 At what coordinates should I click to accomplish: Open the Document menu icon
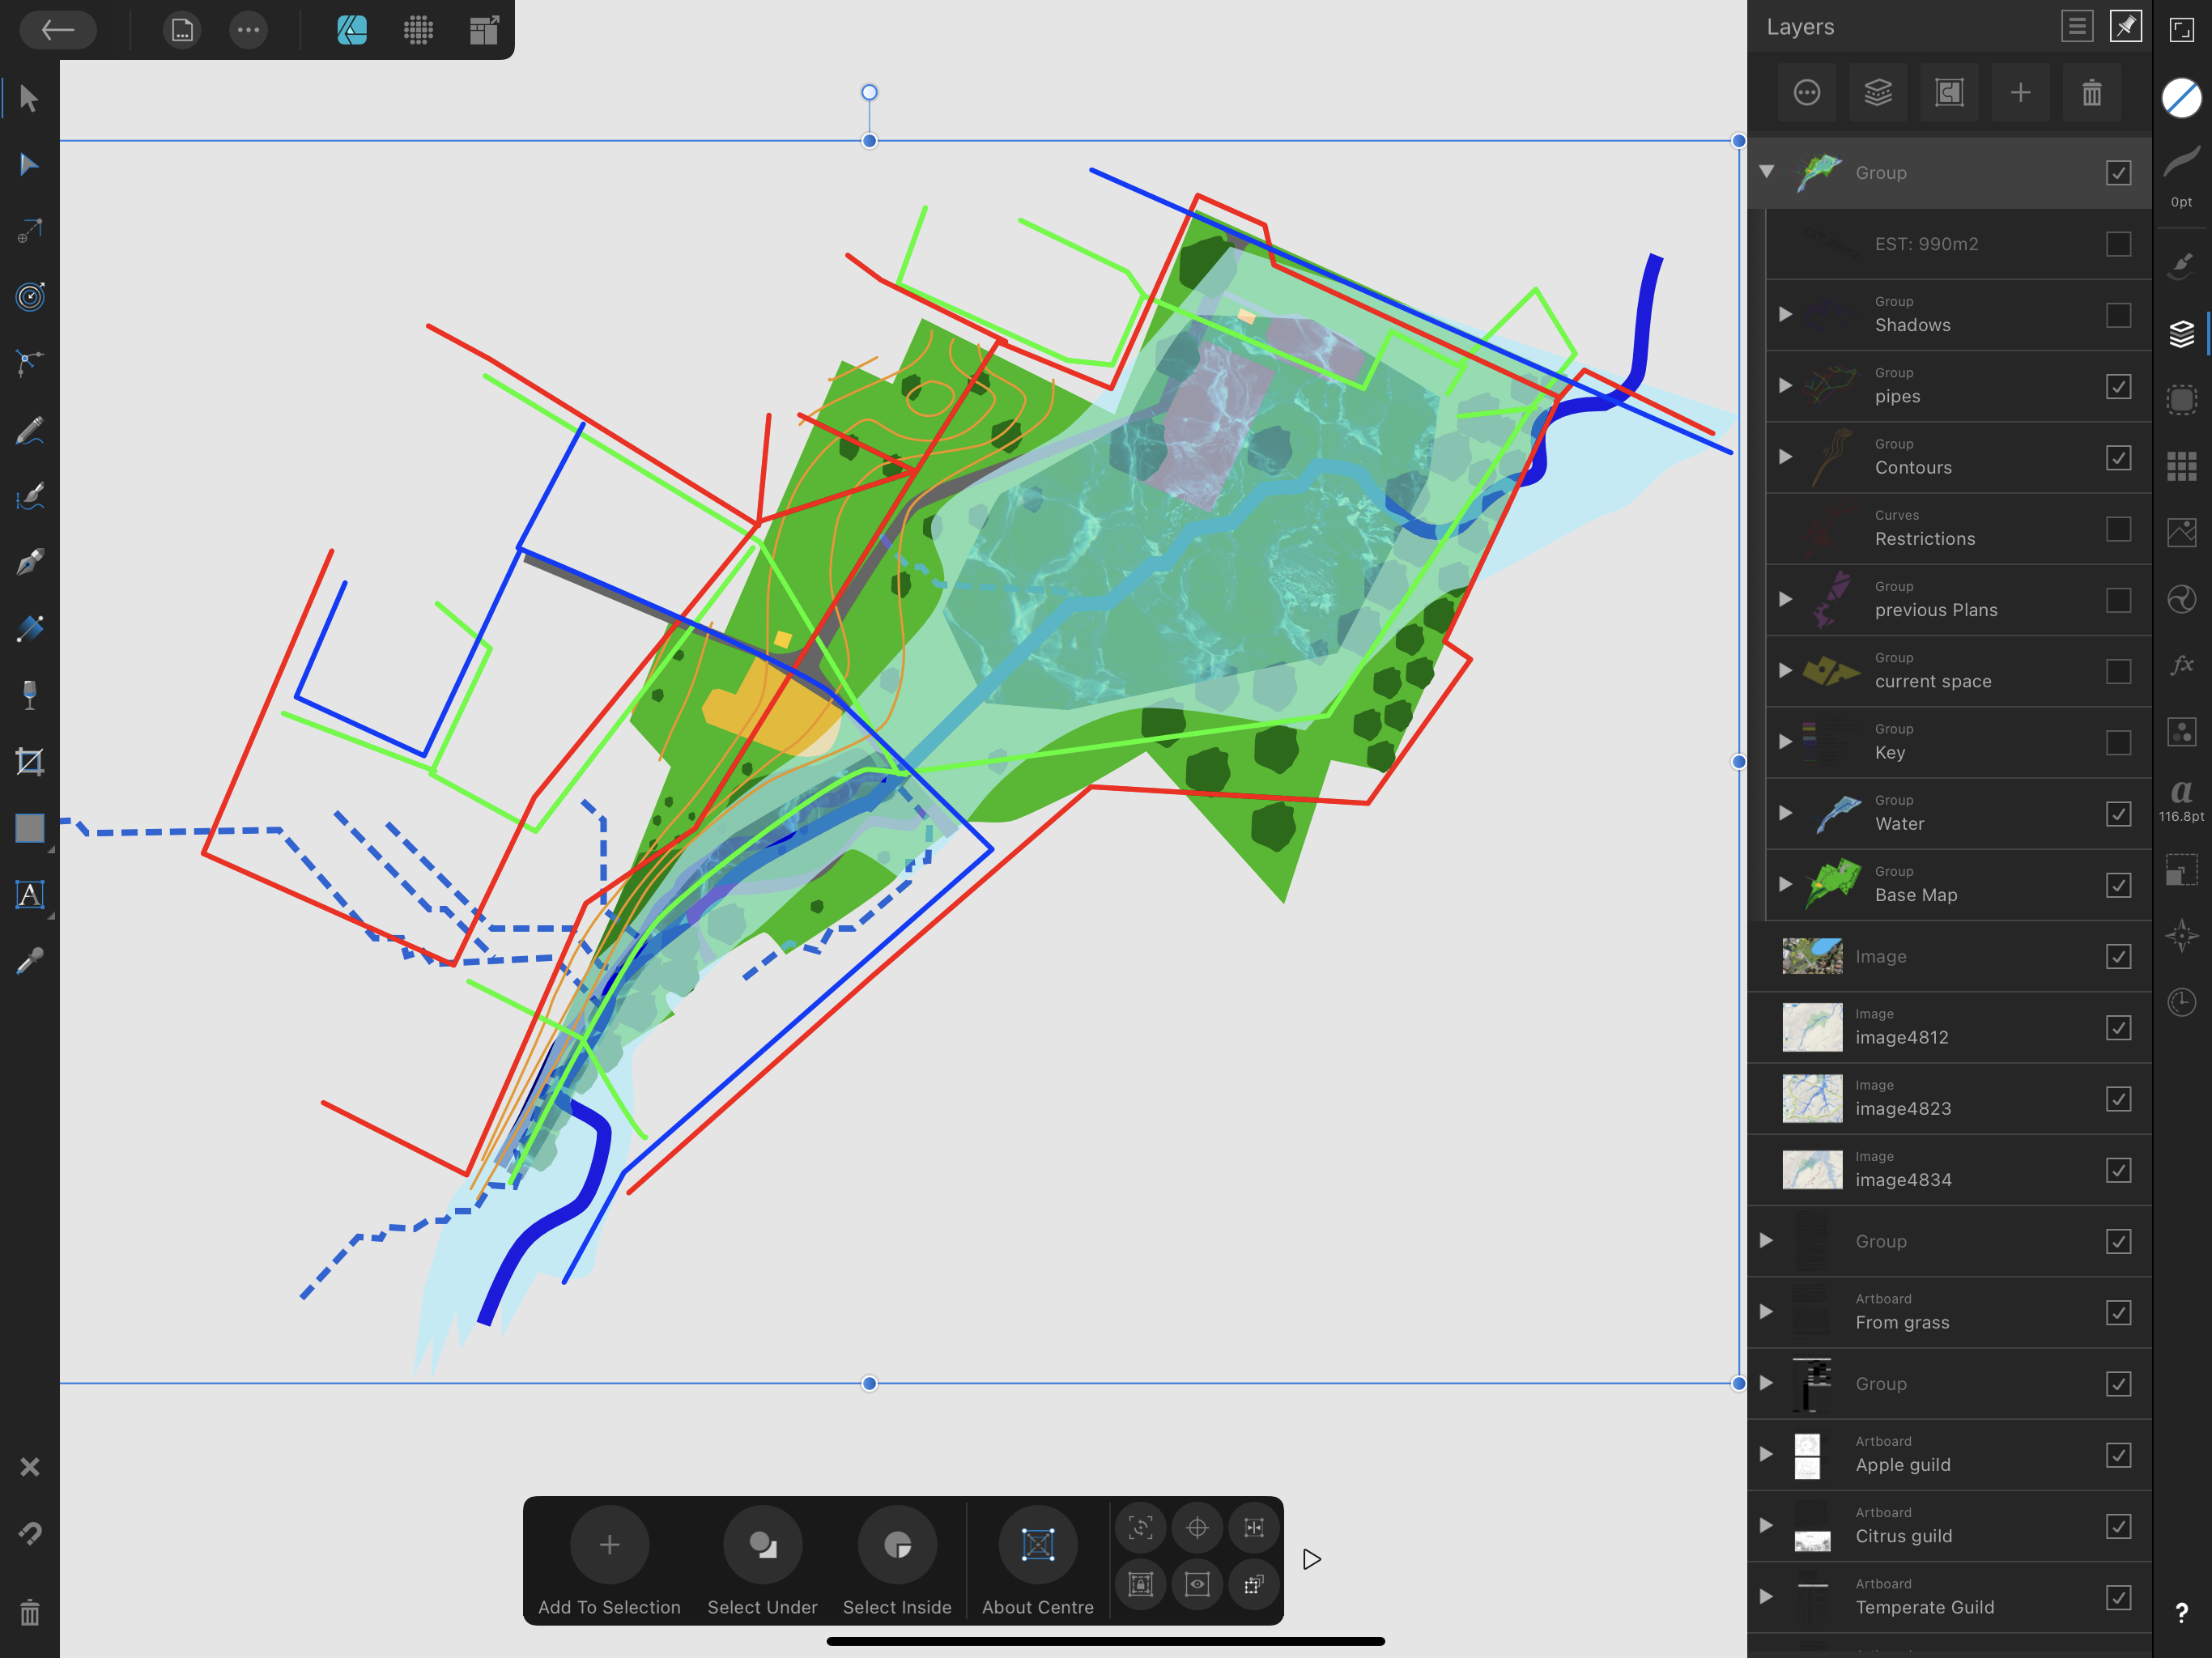[182, 30]
